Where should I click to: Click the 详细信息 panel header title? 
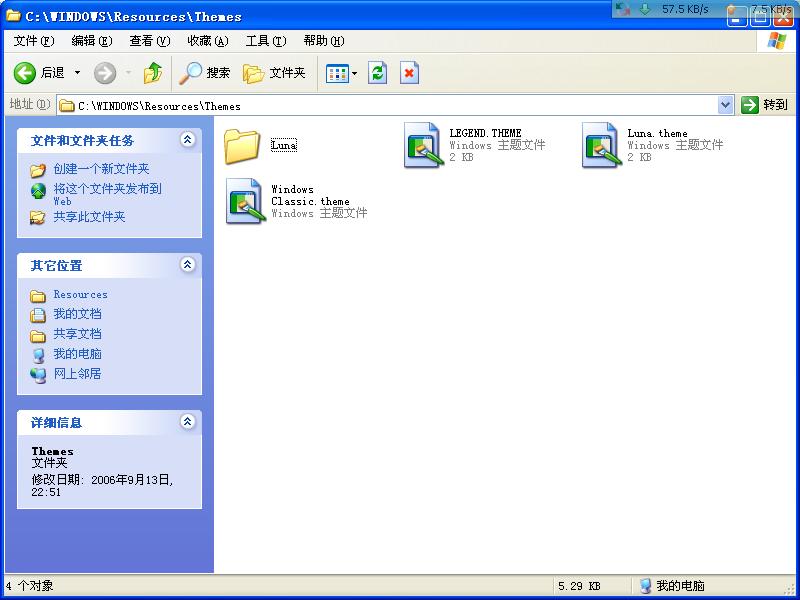point(57,423)
